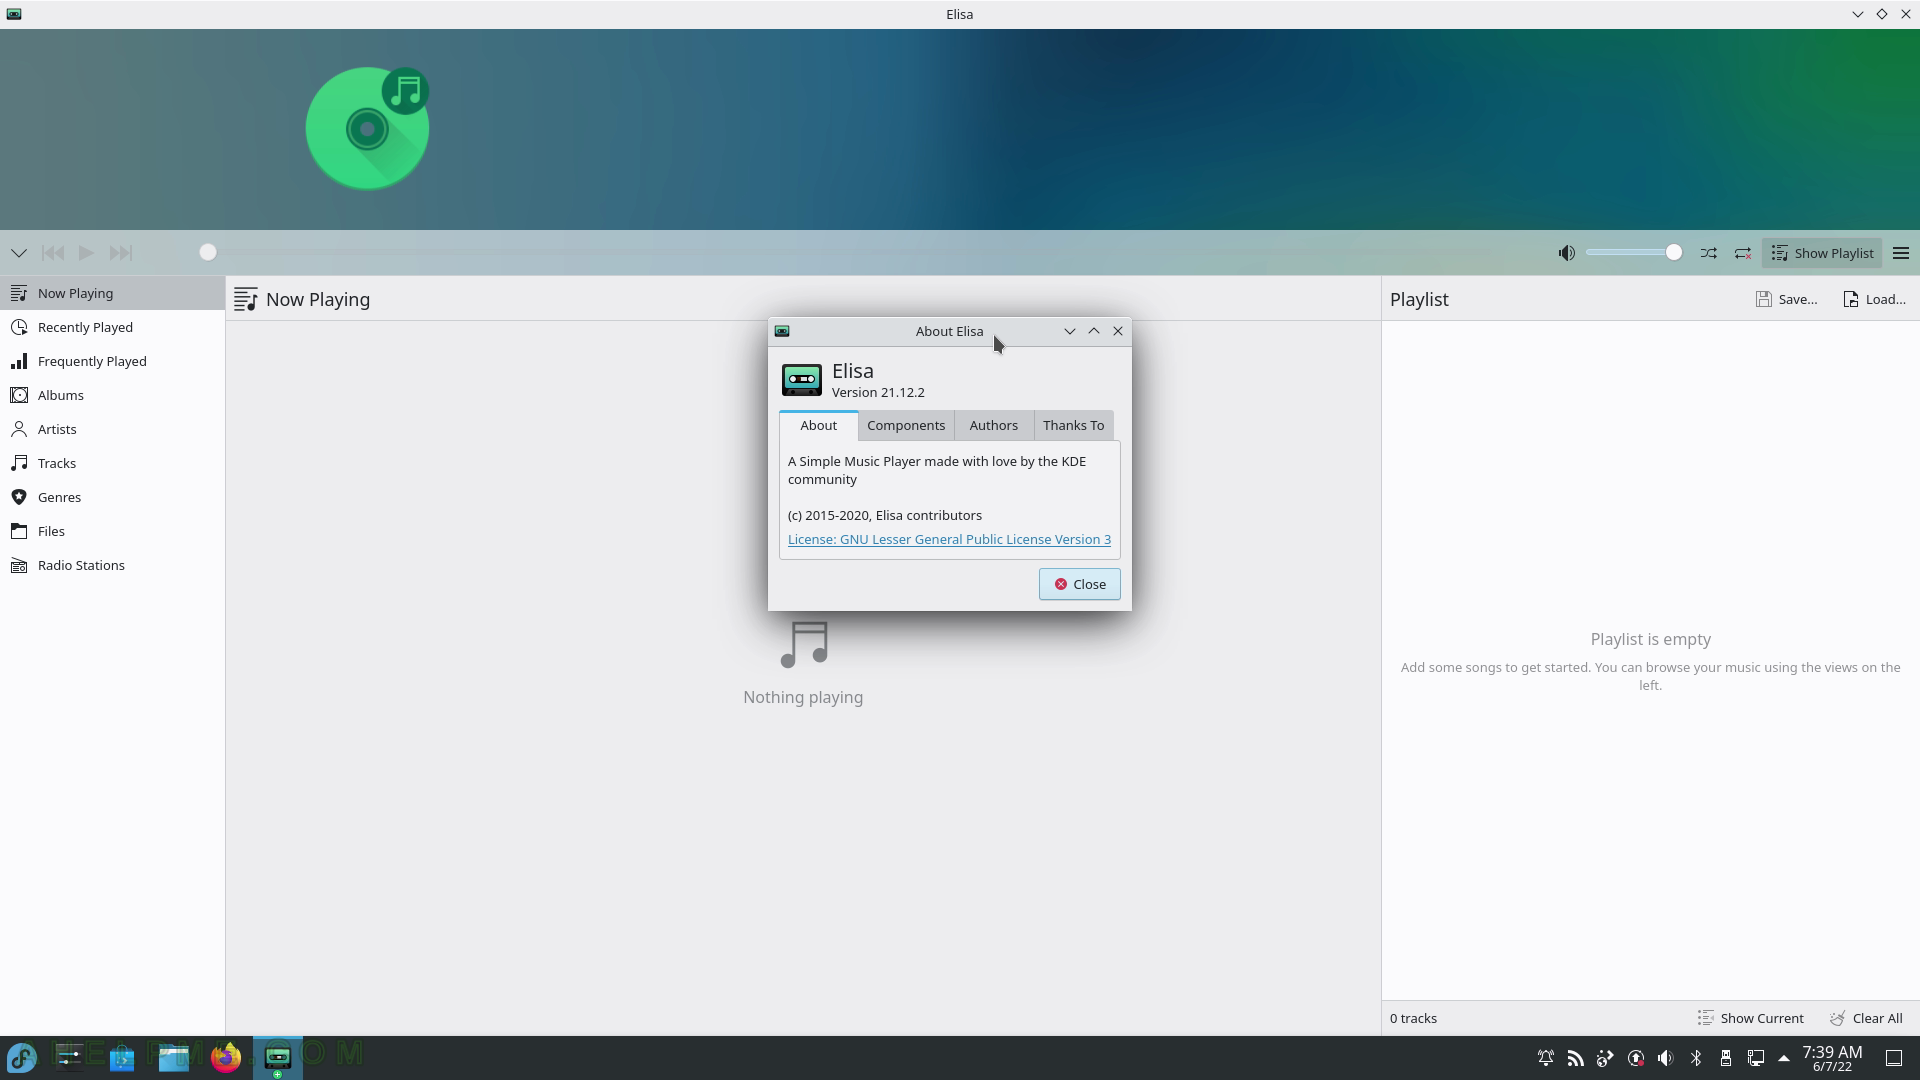Screen dimensions: 1920x1080
Task: Select Elisa task in the taskbar
Action: pyautogui.click(x=278, y=1057)
